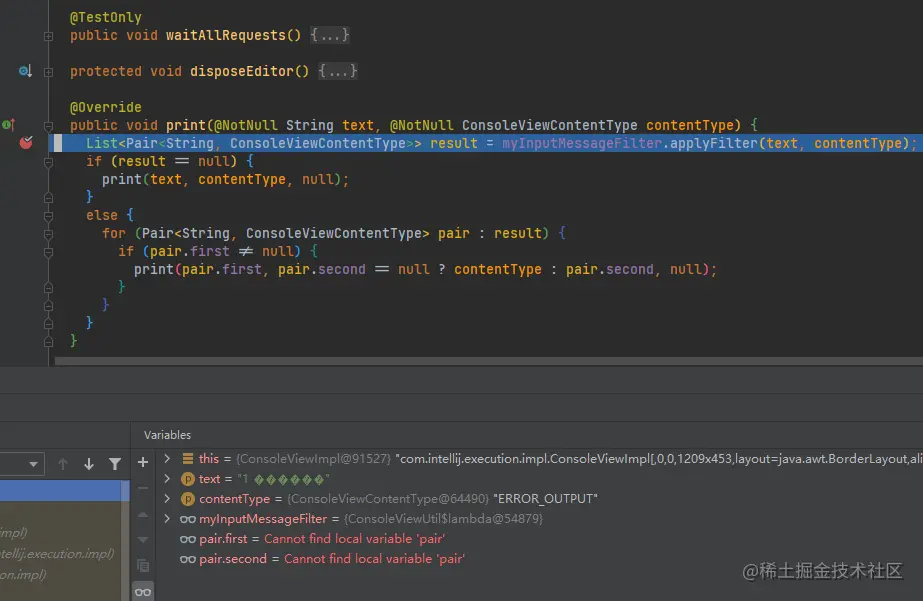Select the contentType ERROR_OUTPUT variable row

point(539,499)
